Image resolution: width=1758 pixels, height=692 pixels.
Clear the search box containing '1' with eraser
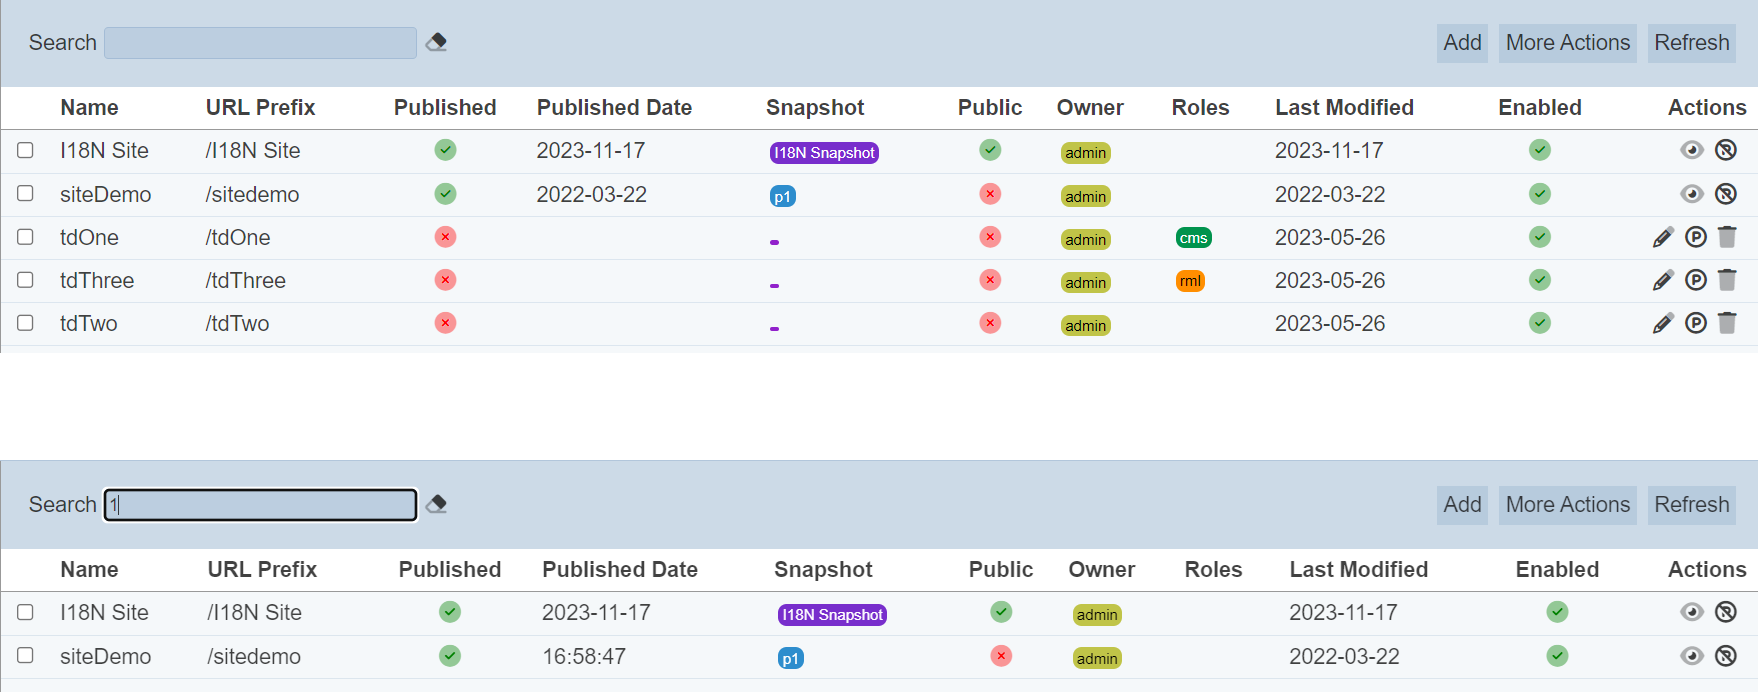click(436, 504)
